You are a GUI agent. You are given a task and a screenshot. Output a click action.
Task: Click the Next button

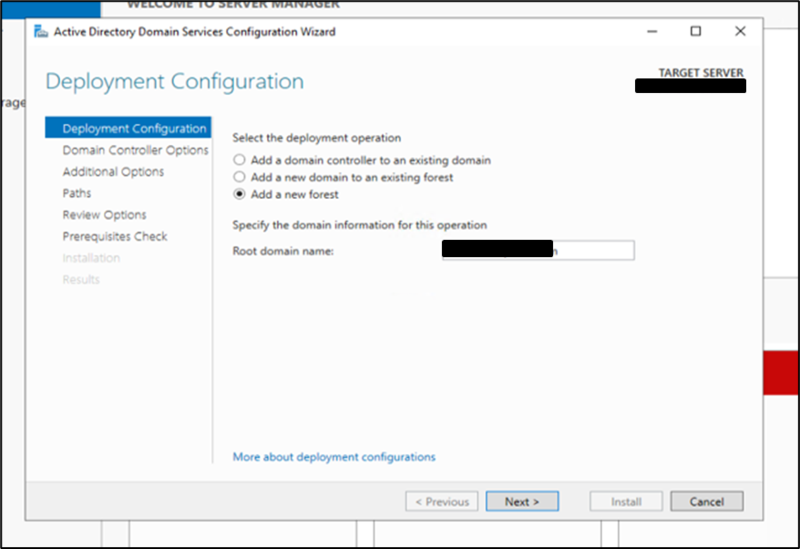[x=522, y=502]
